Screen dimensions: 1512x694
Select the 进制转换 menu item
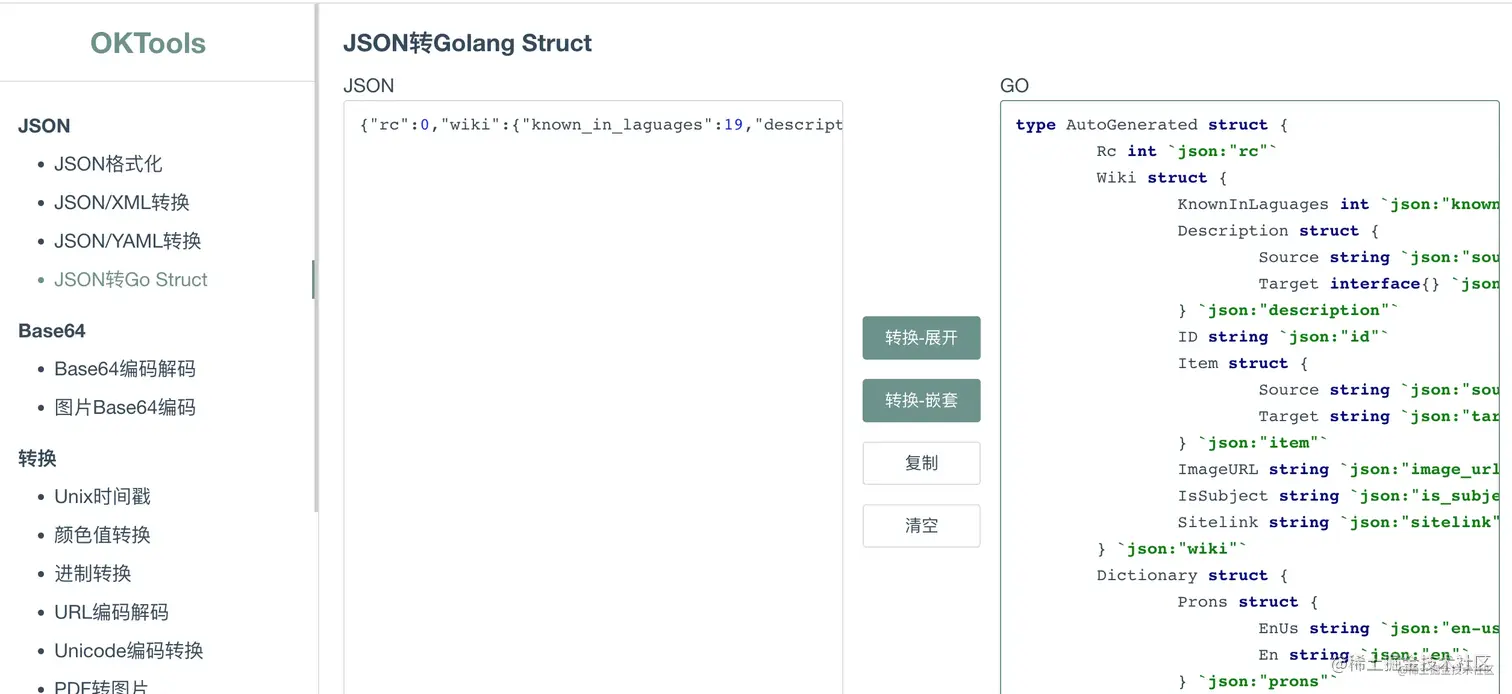pos(93,574)
